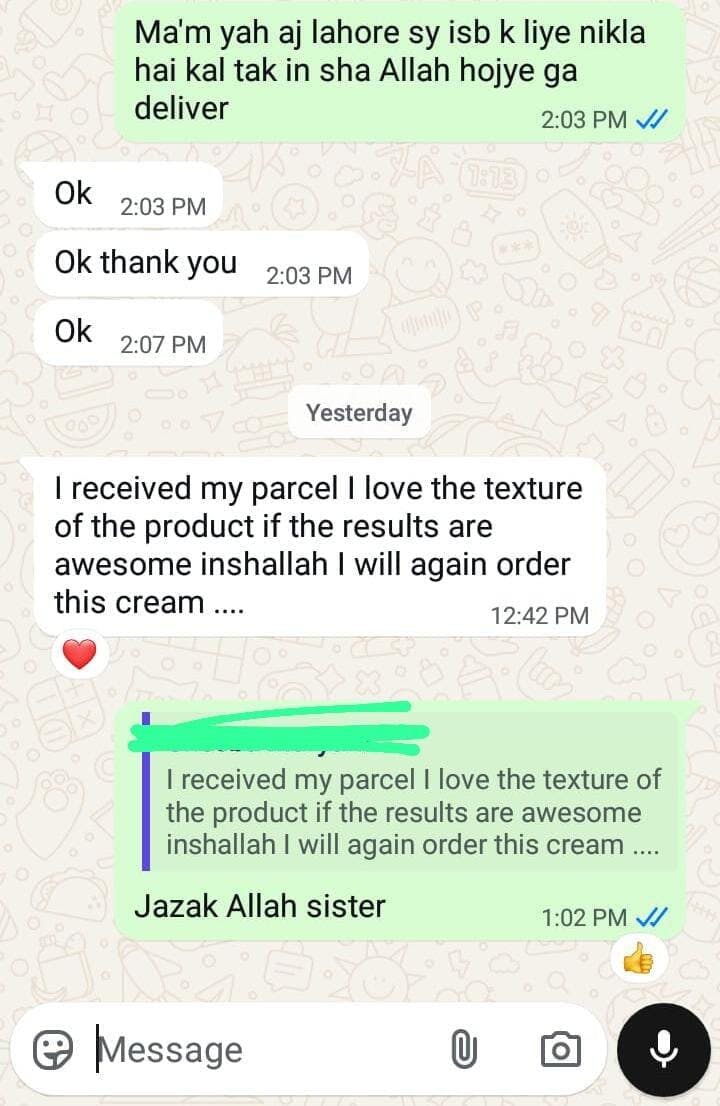This screenshot has width=720, height=1106.
Task: Tap the thumbs up reaction
Action: (638, 959)
